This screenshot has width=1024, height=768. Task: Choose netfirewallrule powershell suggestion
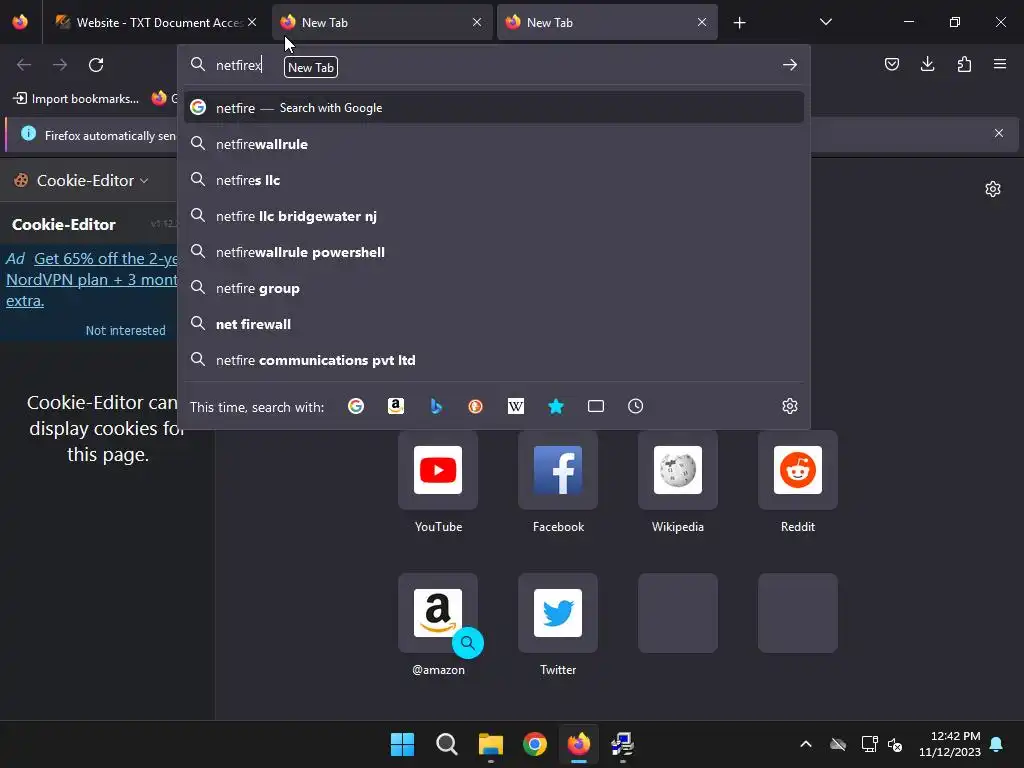point(494,252)
